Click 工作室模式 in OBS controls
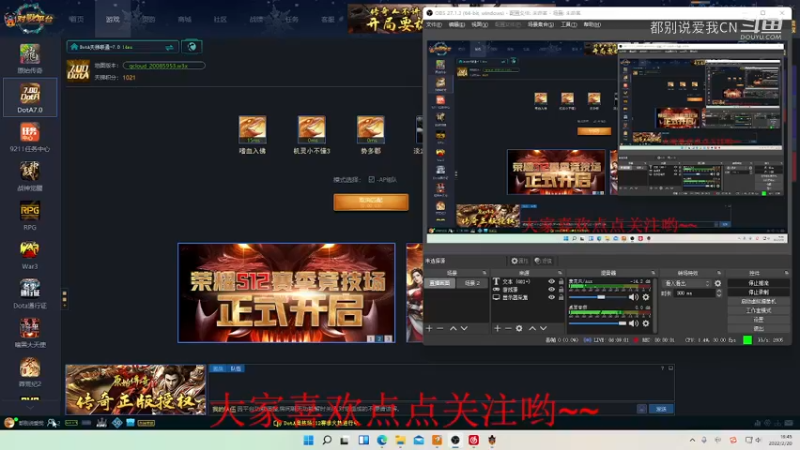The image size is (800, 450). pyautogui.click(x=758, y=311)
